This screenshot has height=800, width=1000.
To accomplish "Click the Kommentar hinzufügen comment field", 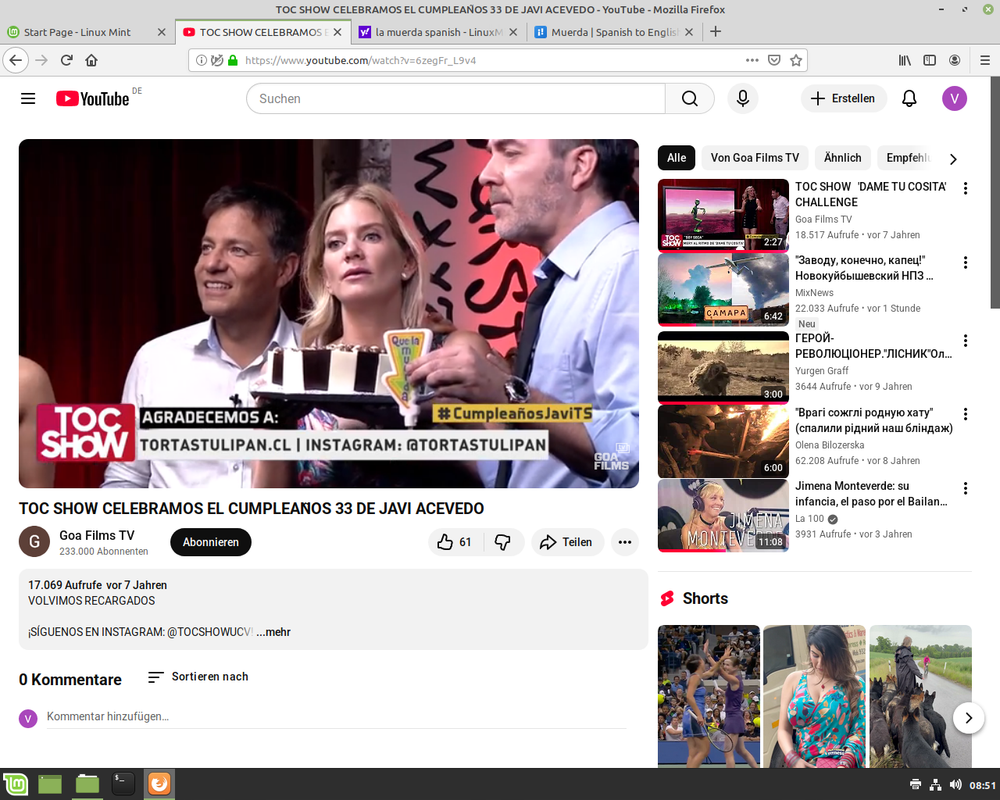I will [x=336, y=716].
